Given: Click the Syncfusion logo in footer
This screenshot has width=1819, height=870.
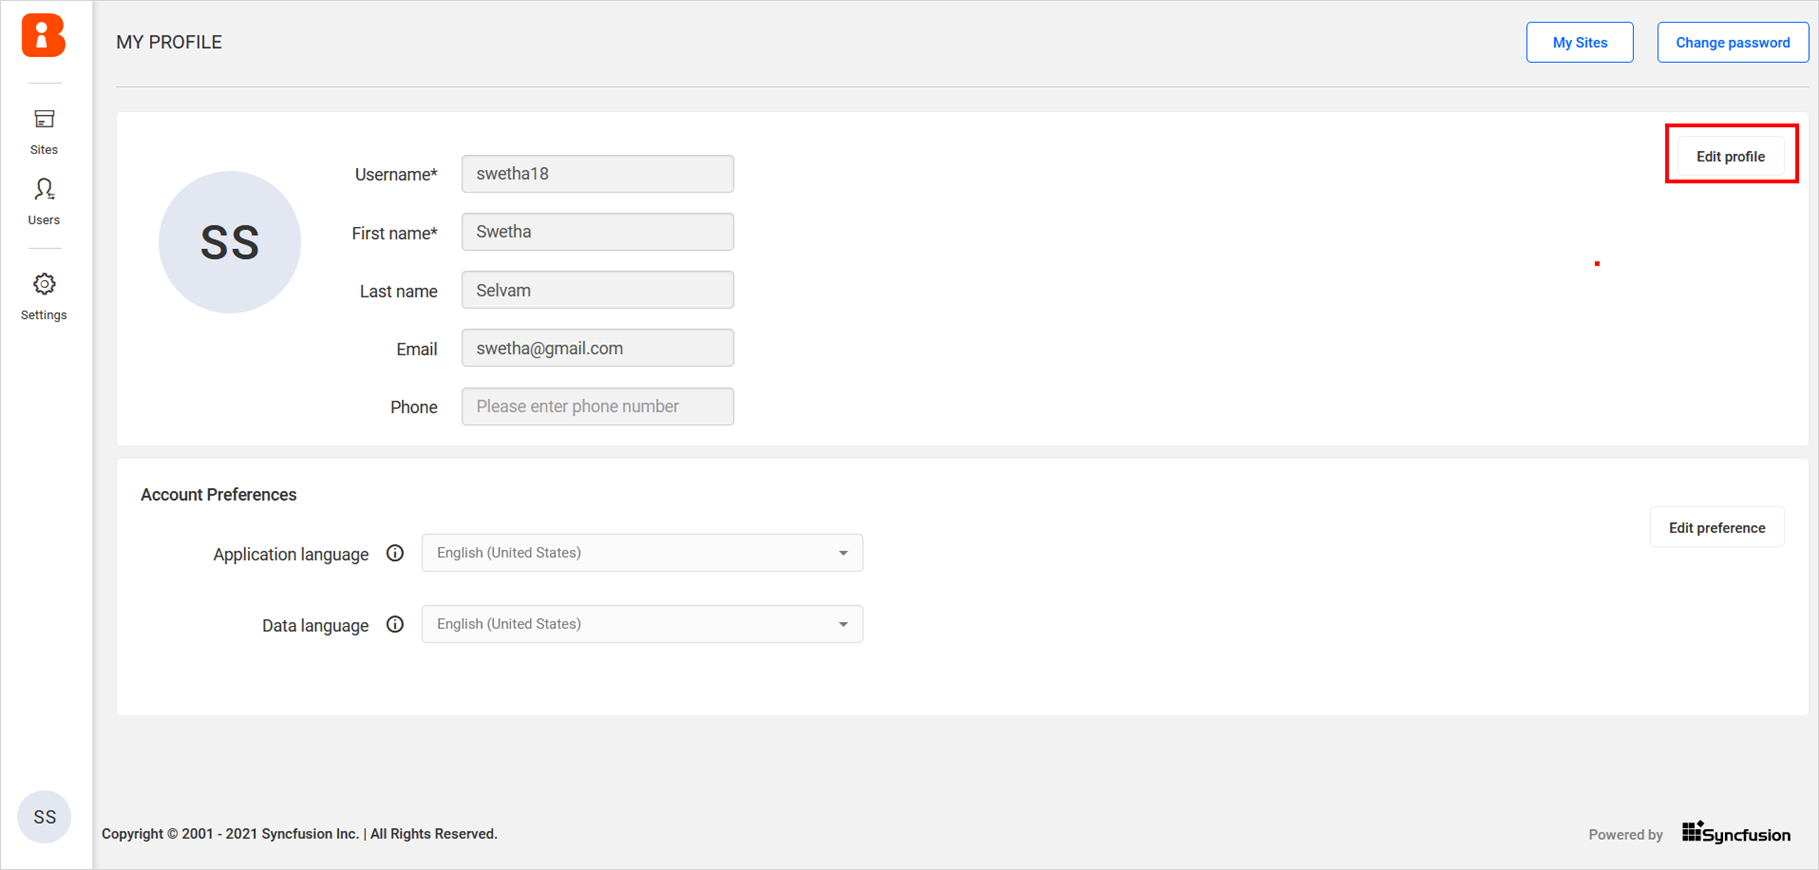Looking at the screenshot, I should pyautogui.click(x=1735, y=833).
